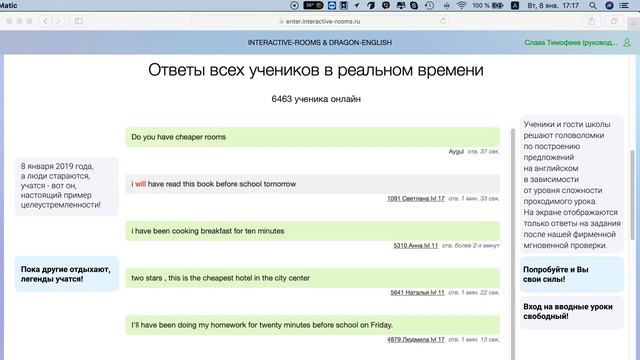Click timestamp 'отв. 1 мин. 33 сек.'

(x=474, y=198)
